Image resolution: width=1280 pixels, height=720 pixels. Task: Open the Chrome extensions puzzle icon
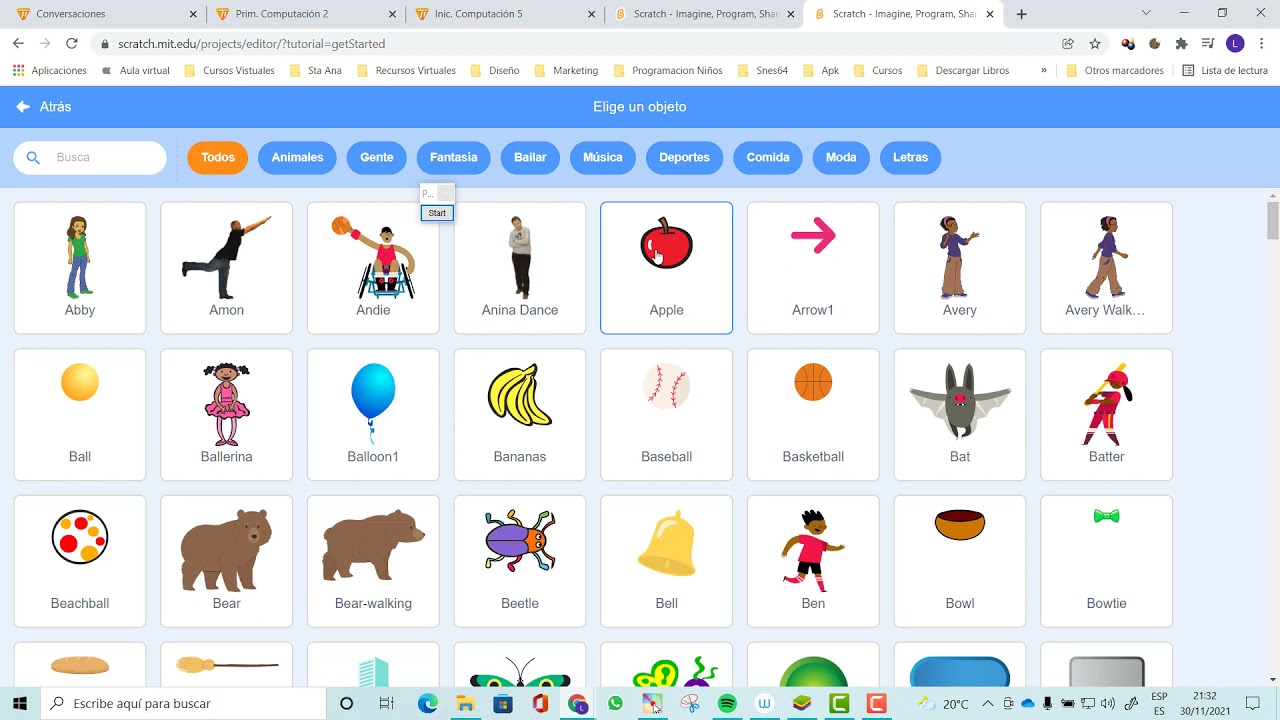(x=1181, y=44)
